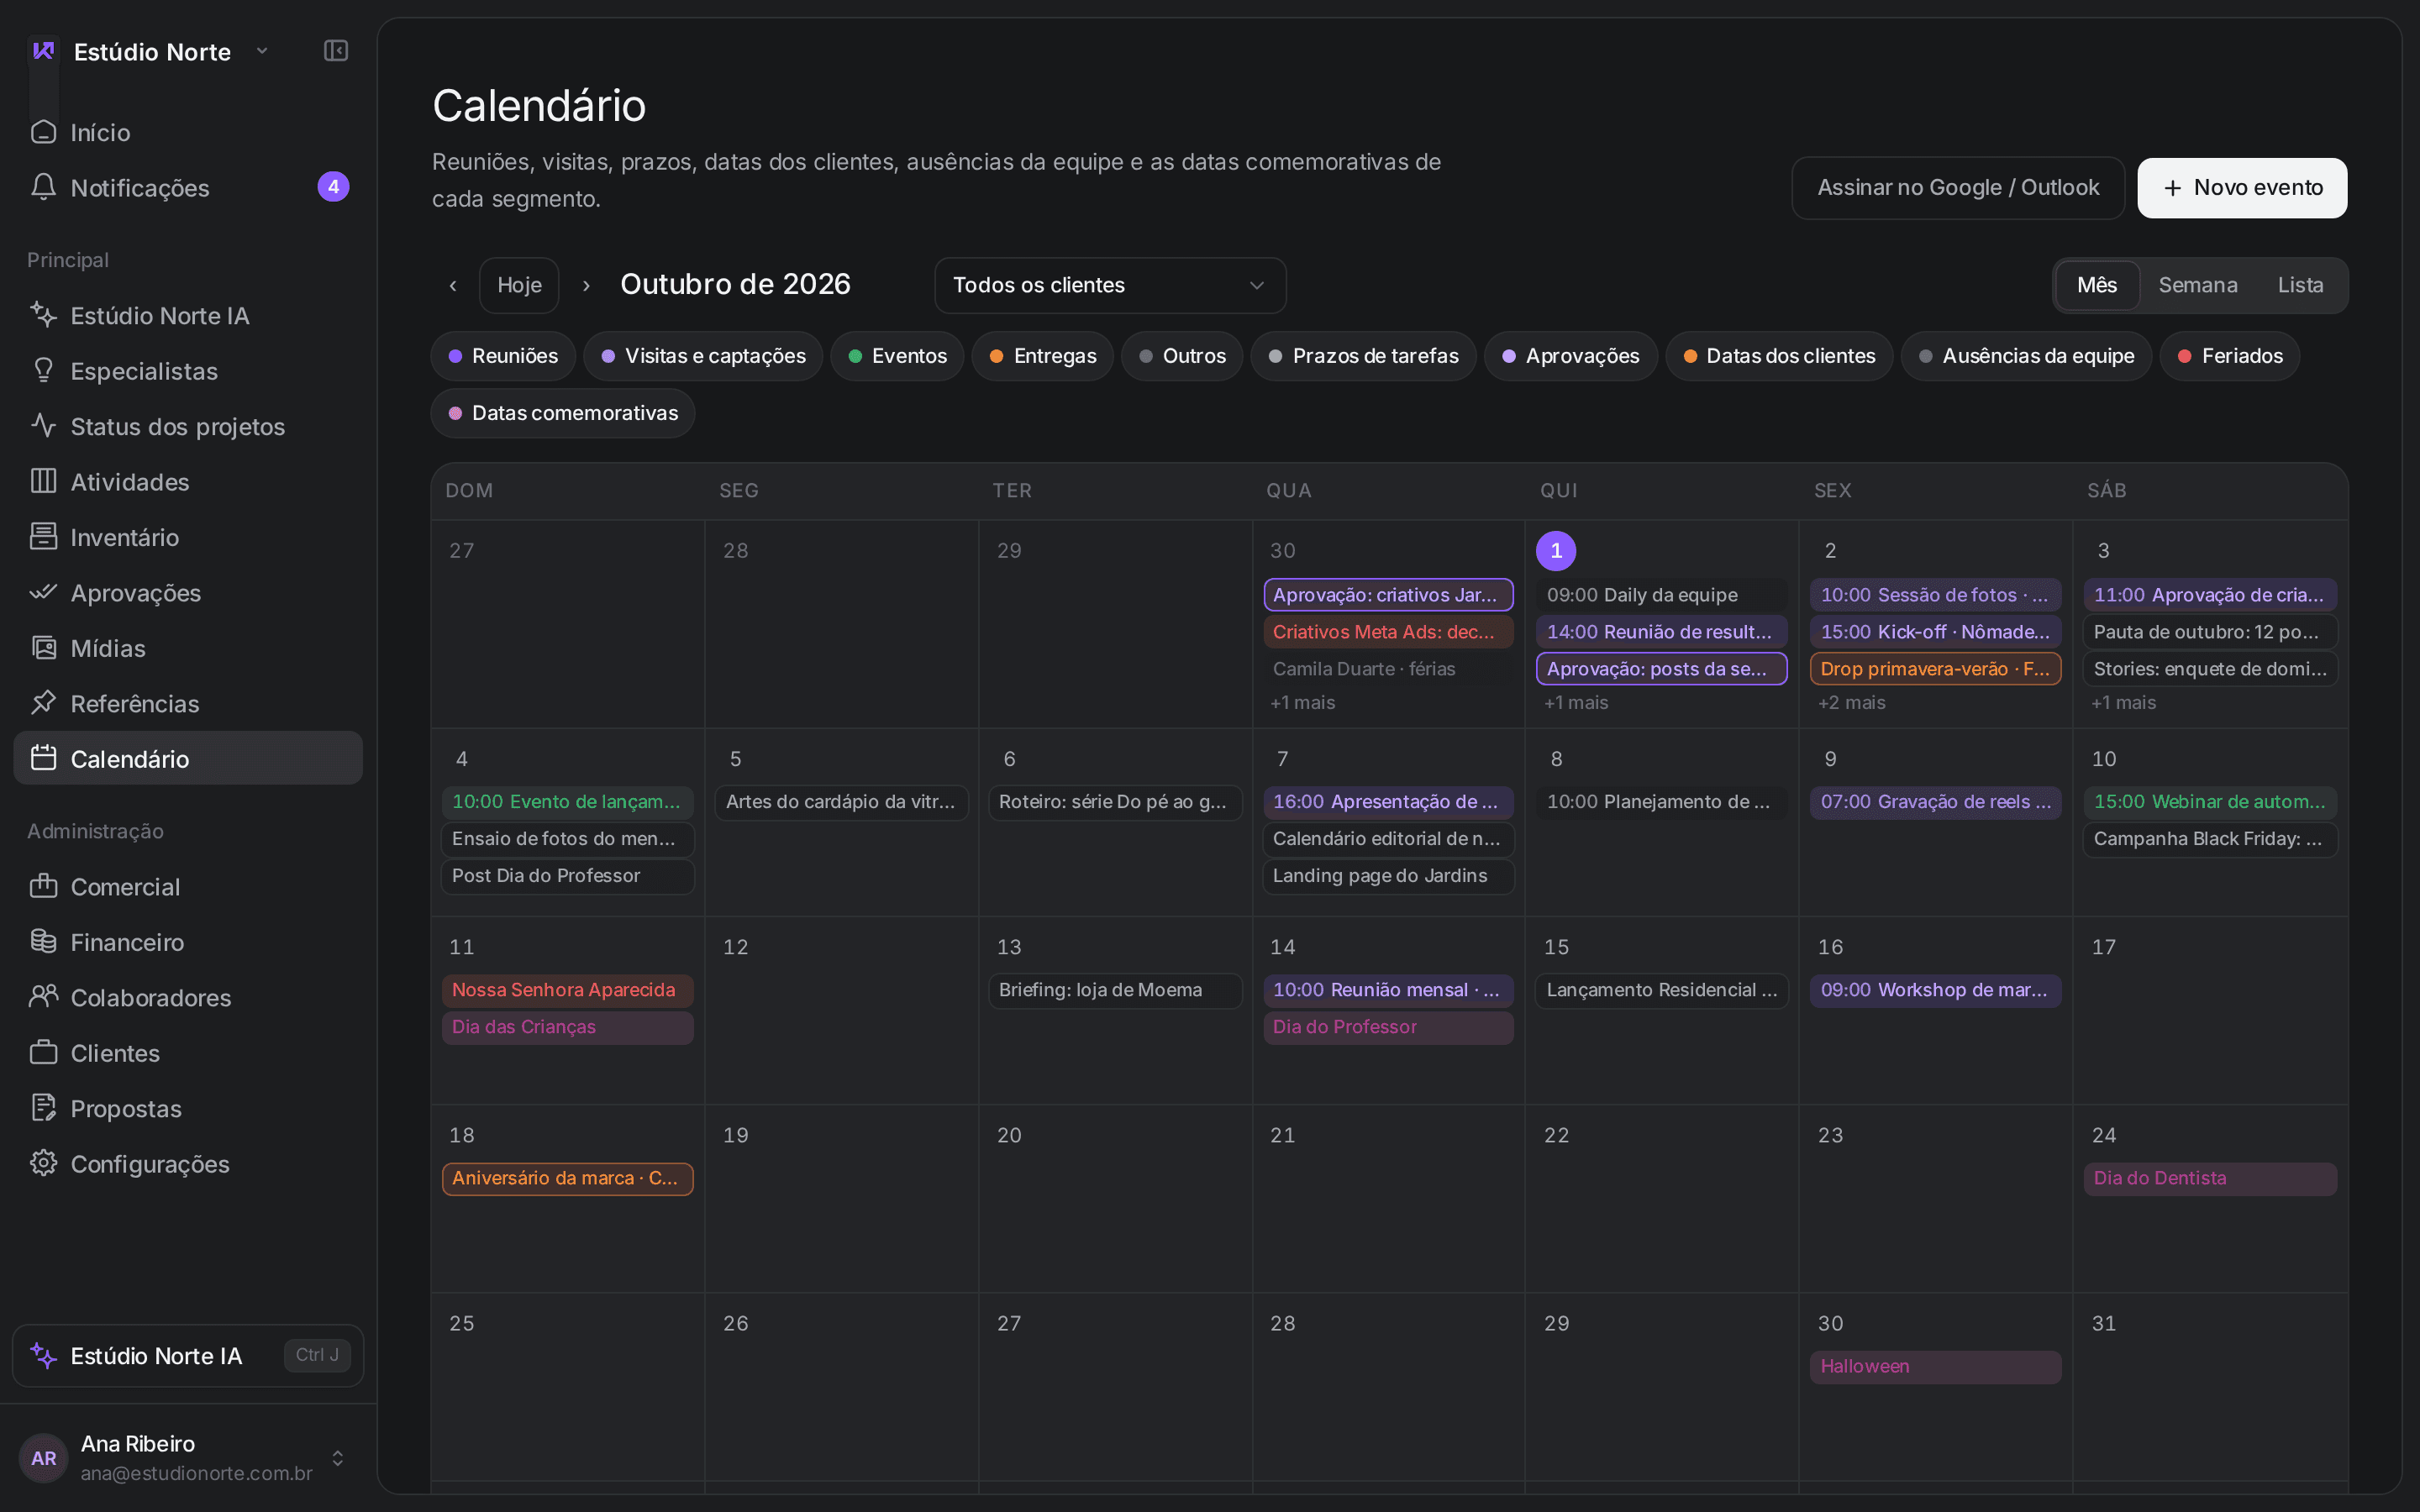Show +2 mais on October 2
This screenshot has width=2420, height=1512.
click(x=1851, y=703)
